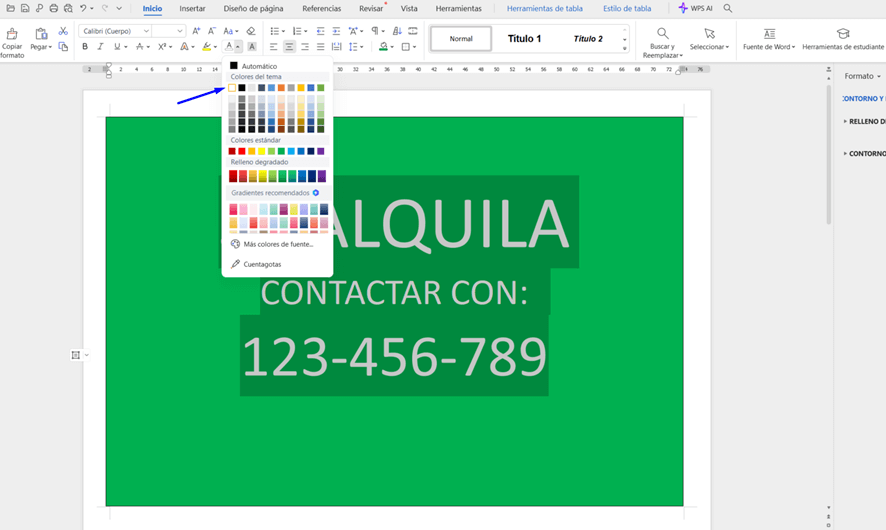The height and width of the screenshot is (530, 886).
Task: Click the search magnifier next to WPS AI
Action: pos(728,8)
